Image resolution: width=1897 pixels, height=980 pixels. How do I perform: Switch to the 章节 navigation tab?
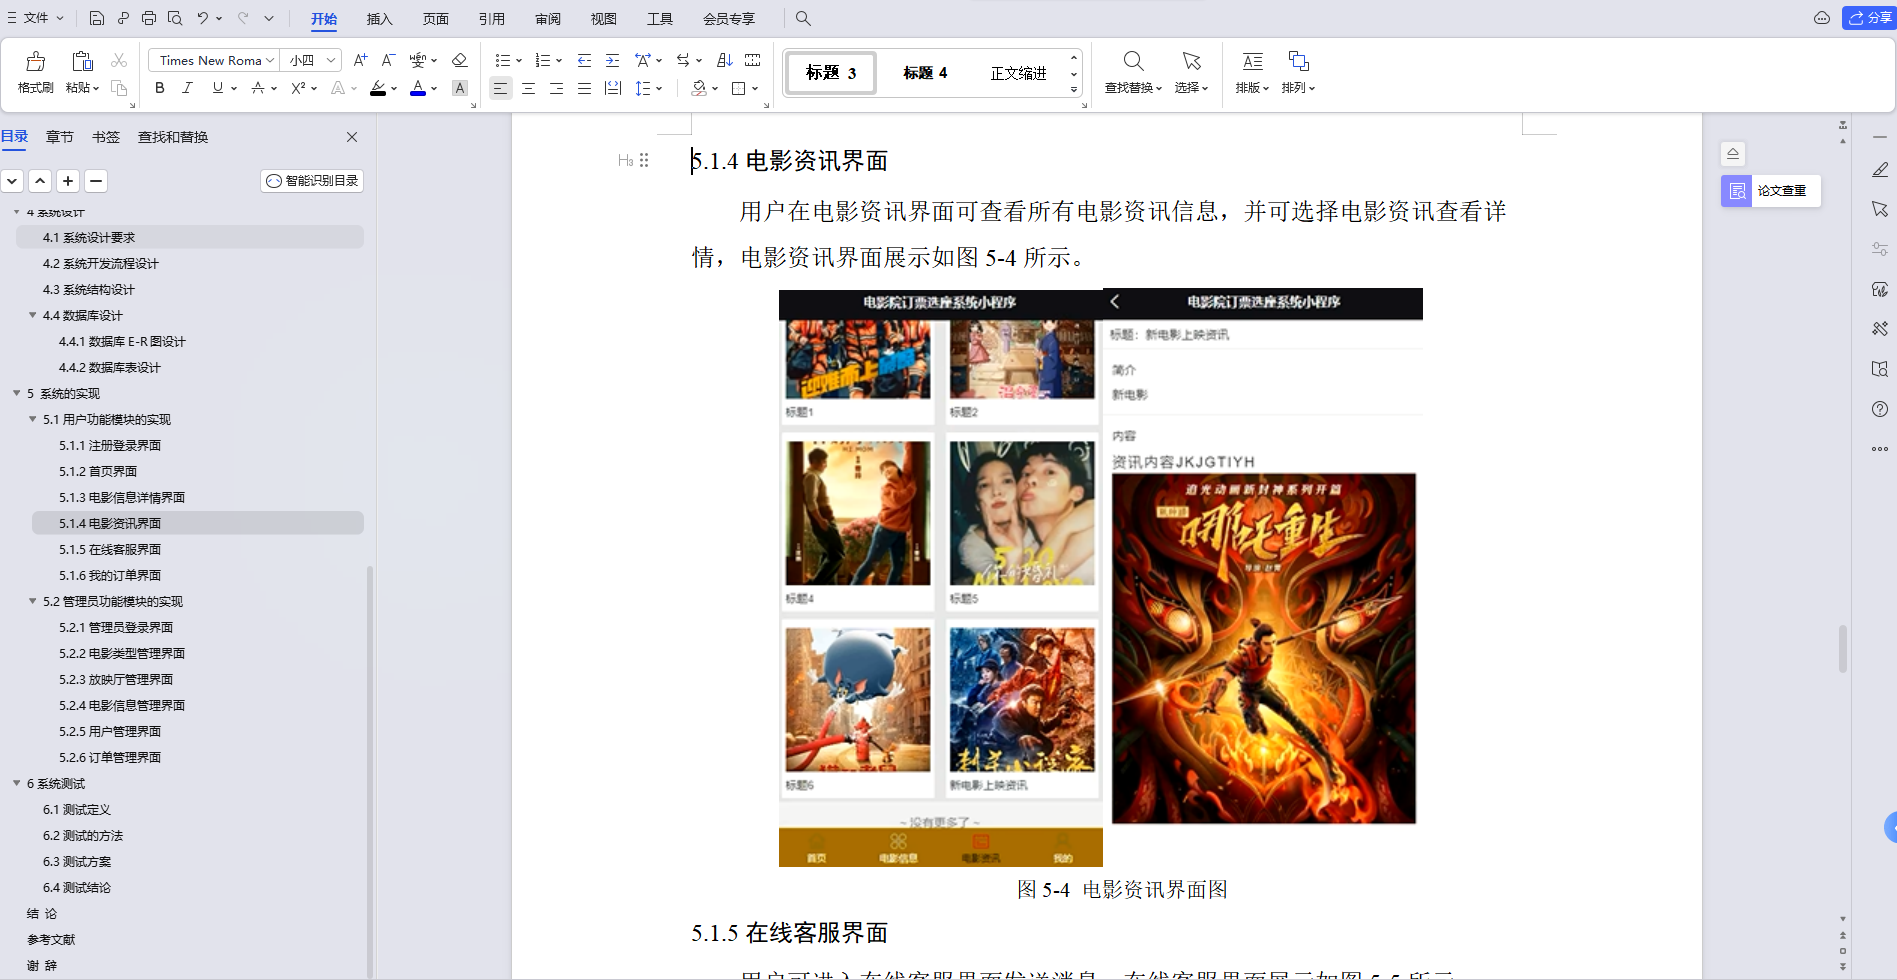point(60,137)
